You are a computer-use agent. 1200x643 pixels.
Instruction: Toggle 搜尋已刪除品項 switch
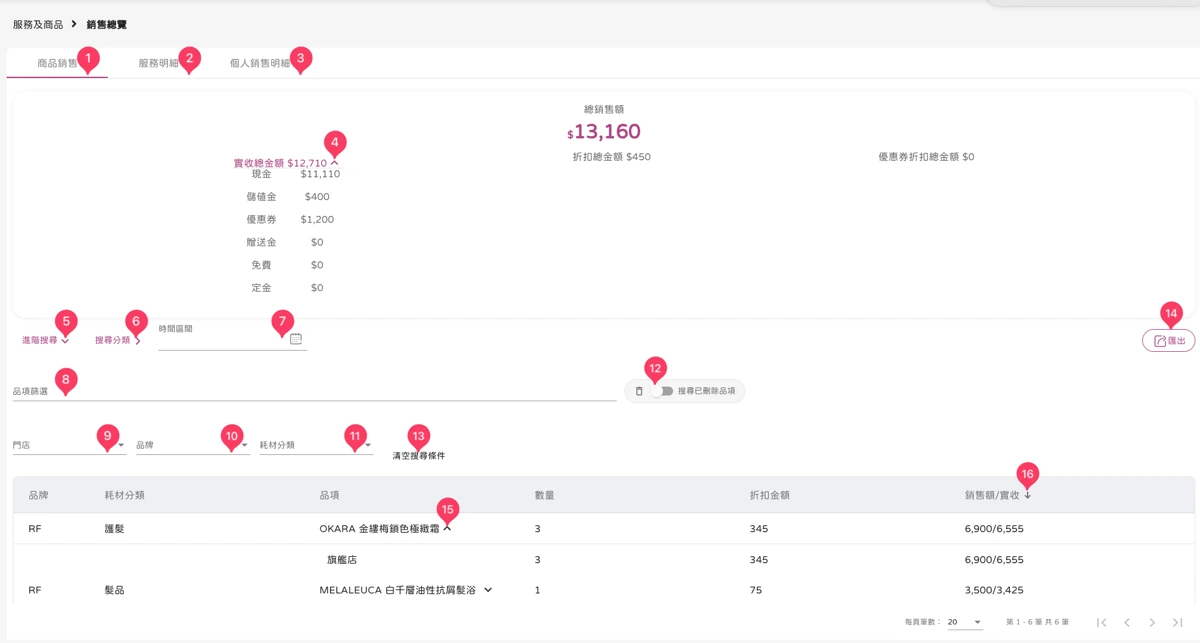pyautogui.click(x=662, y=391)
